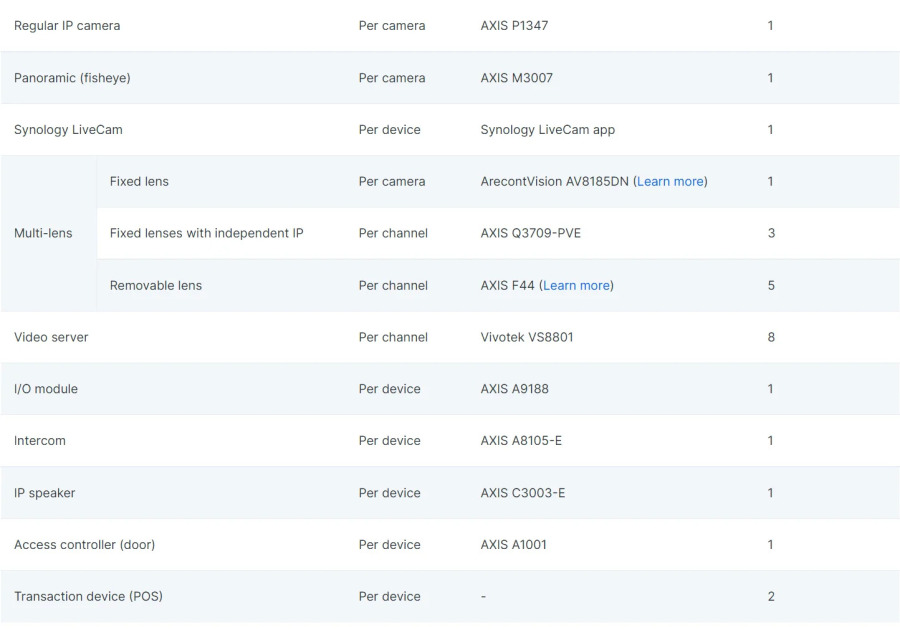Open the Learn more link for AXIS F44
This screenshot has width=900, height=630.
[576, 285]
